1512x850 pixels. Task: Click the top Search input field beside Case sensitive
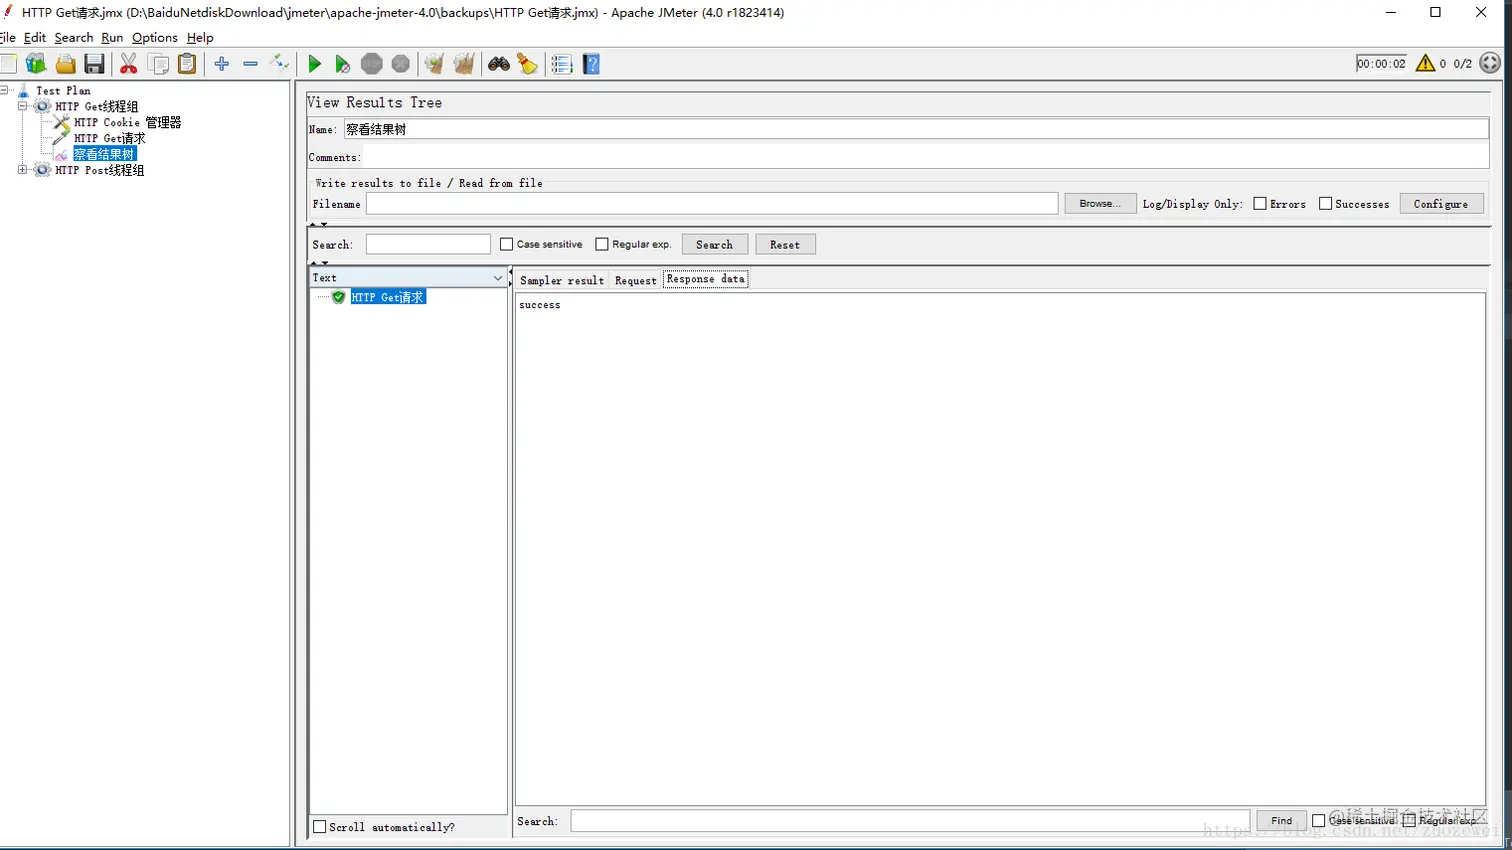[x=428, y=244]
